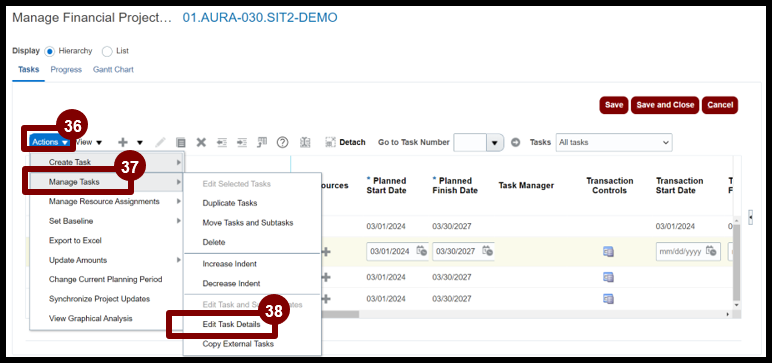Click the help question mark icon
Screen dimensions: 772x363
[x=282, y=142]
